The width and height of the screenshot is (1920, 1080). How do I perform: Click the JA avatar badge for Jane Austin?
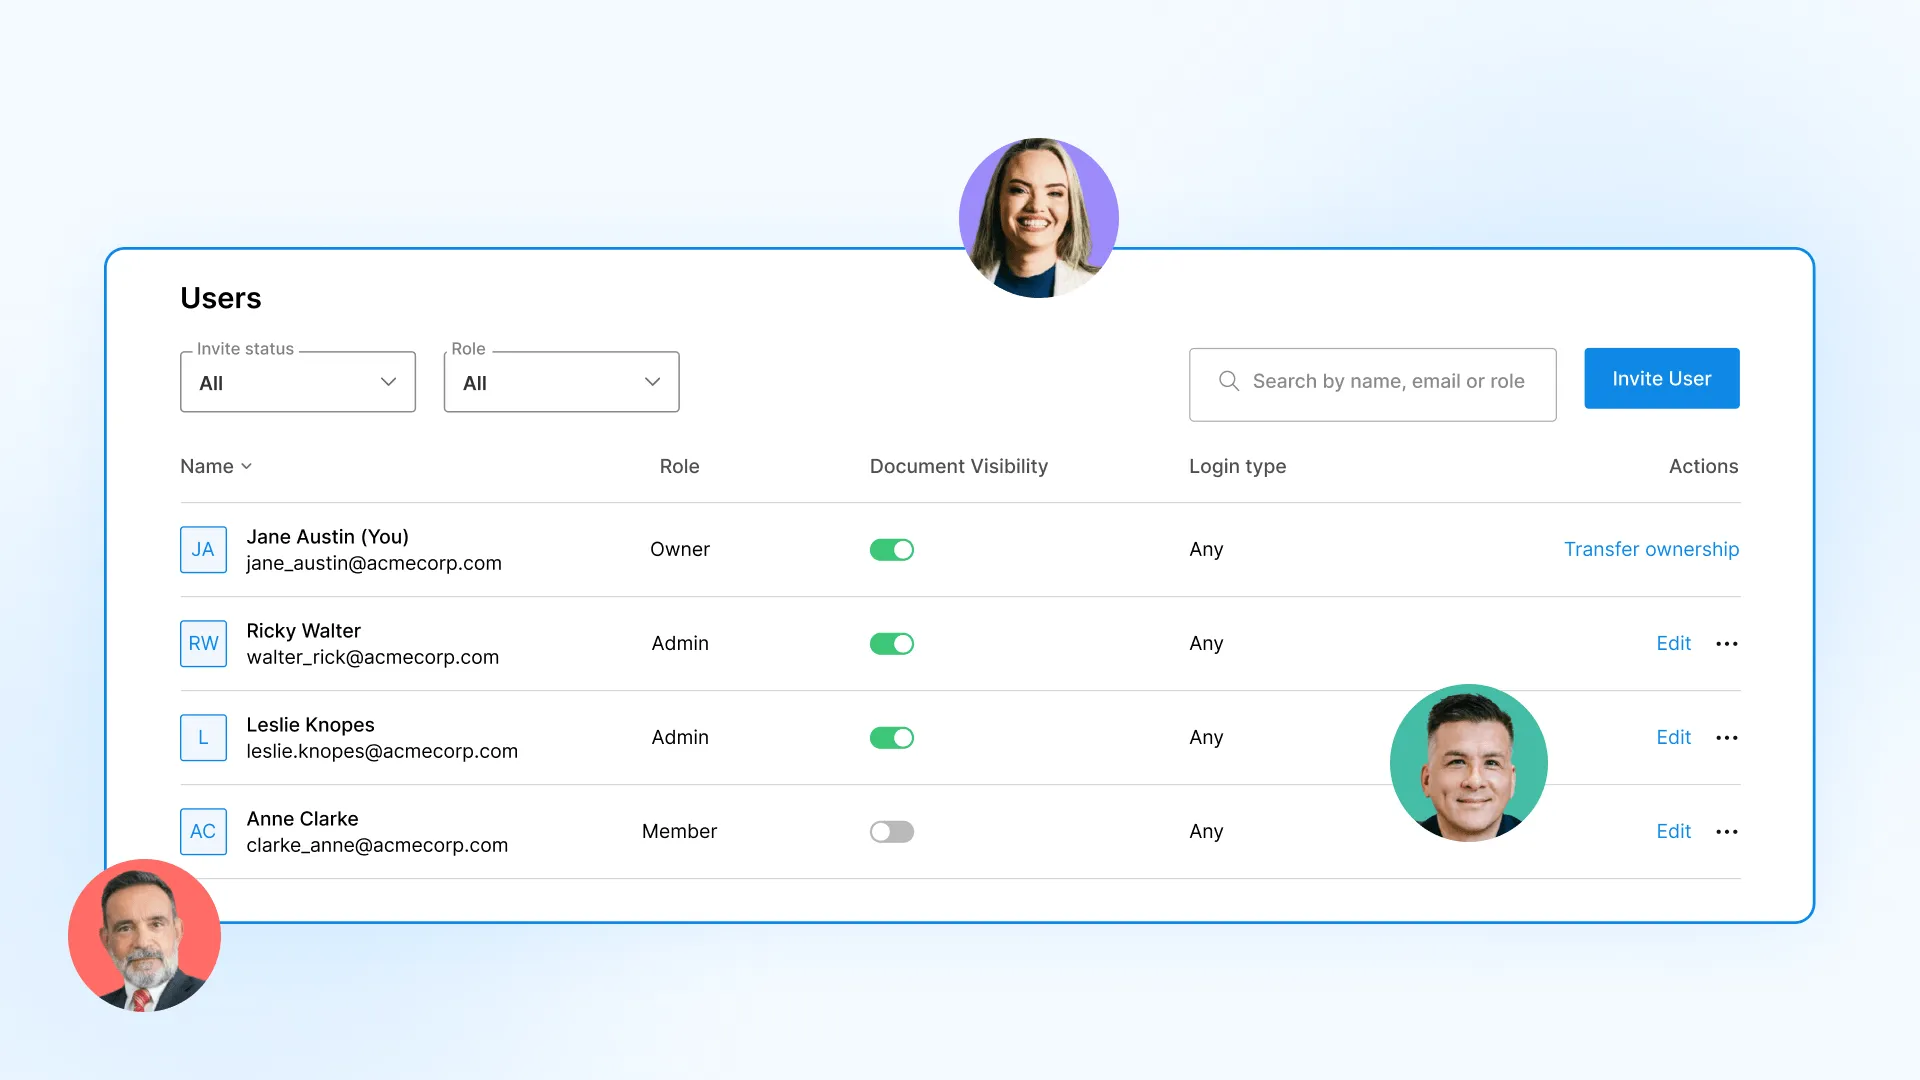203,549
